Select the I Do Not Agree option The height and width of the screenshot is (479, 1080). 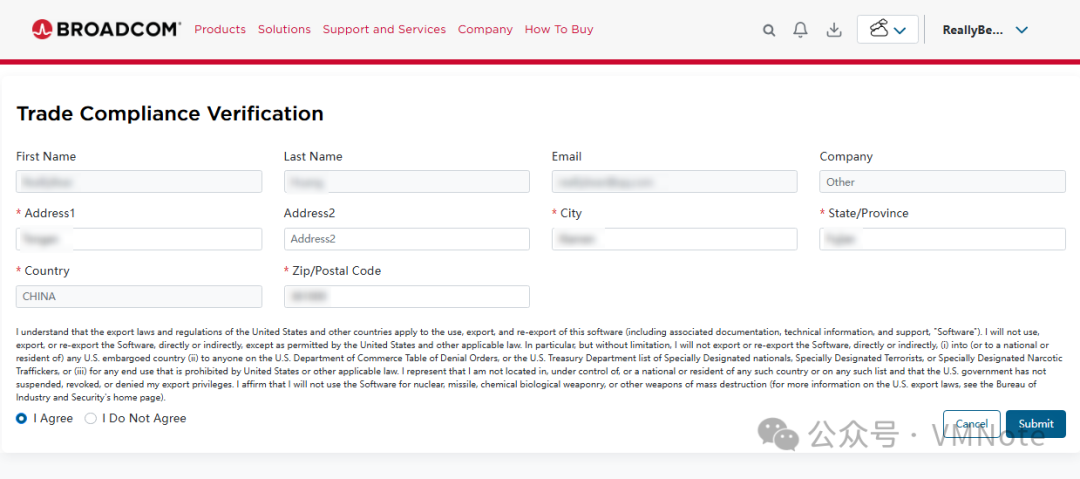tap(90, 418)
